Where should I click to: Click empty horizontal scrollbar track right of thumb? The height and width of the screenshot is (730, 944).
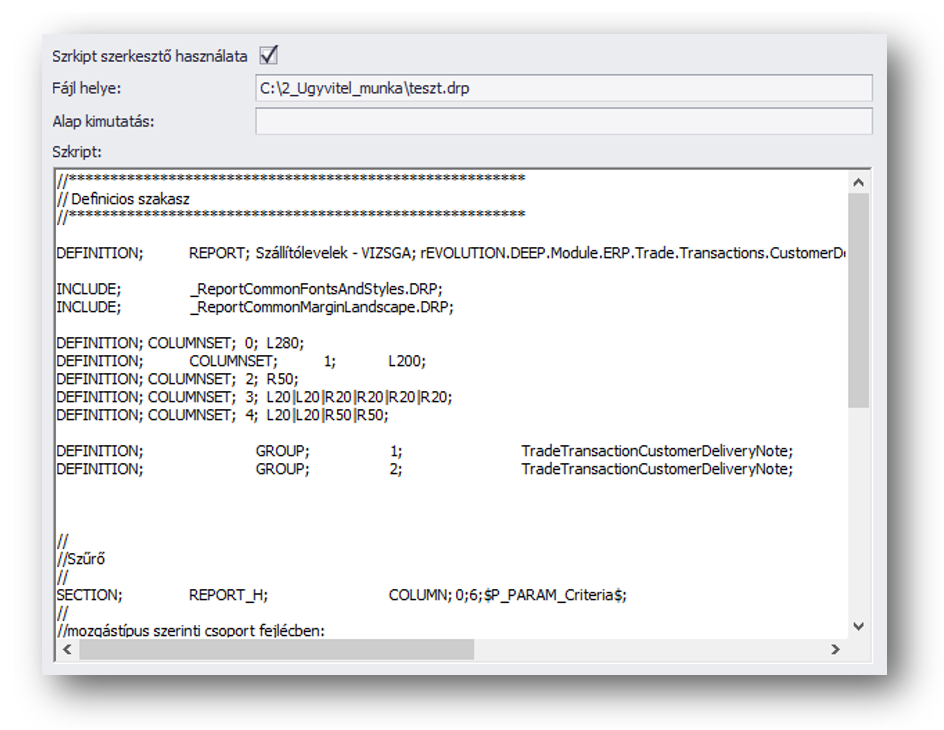pos(650,649)
